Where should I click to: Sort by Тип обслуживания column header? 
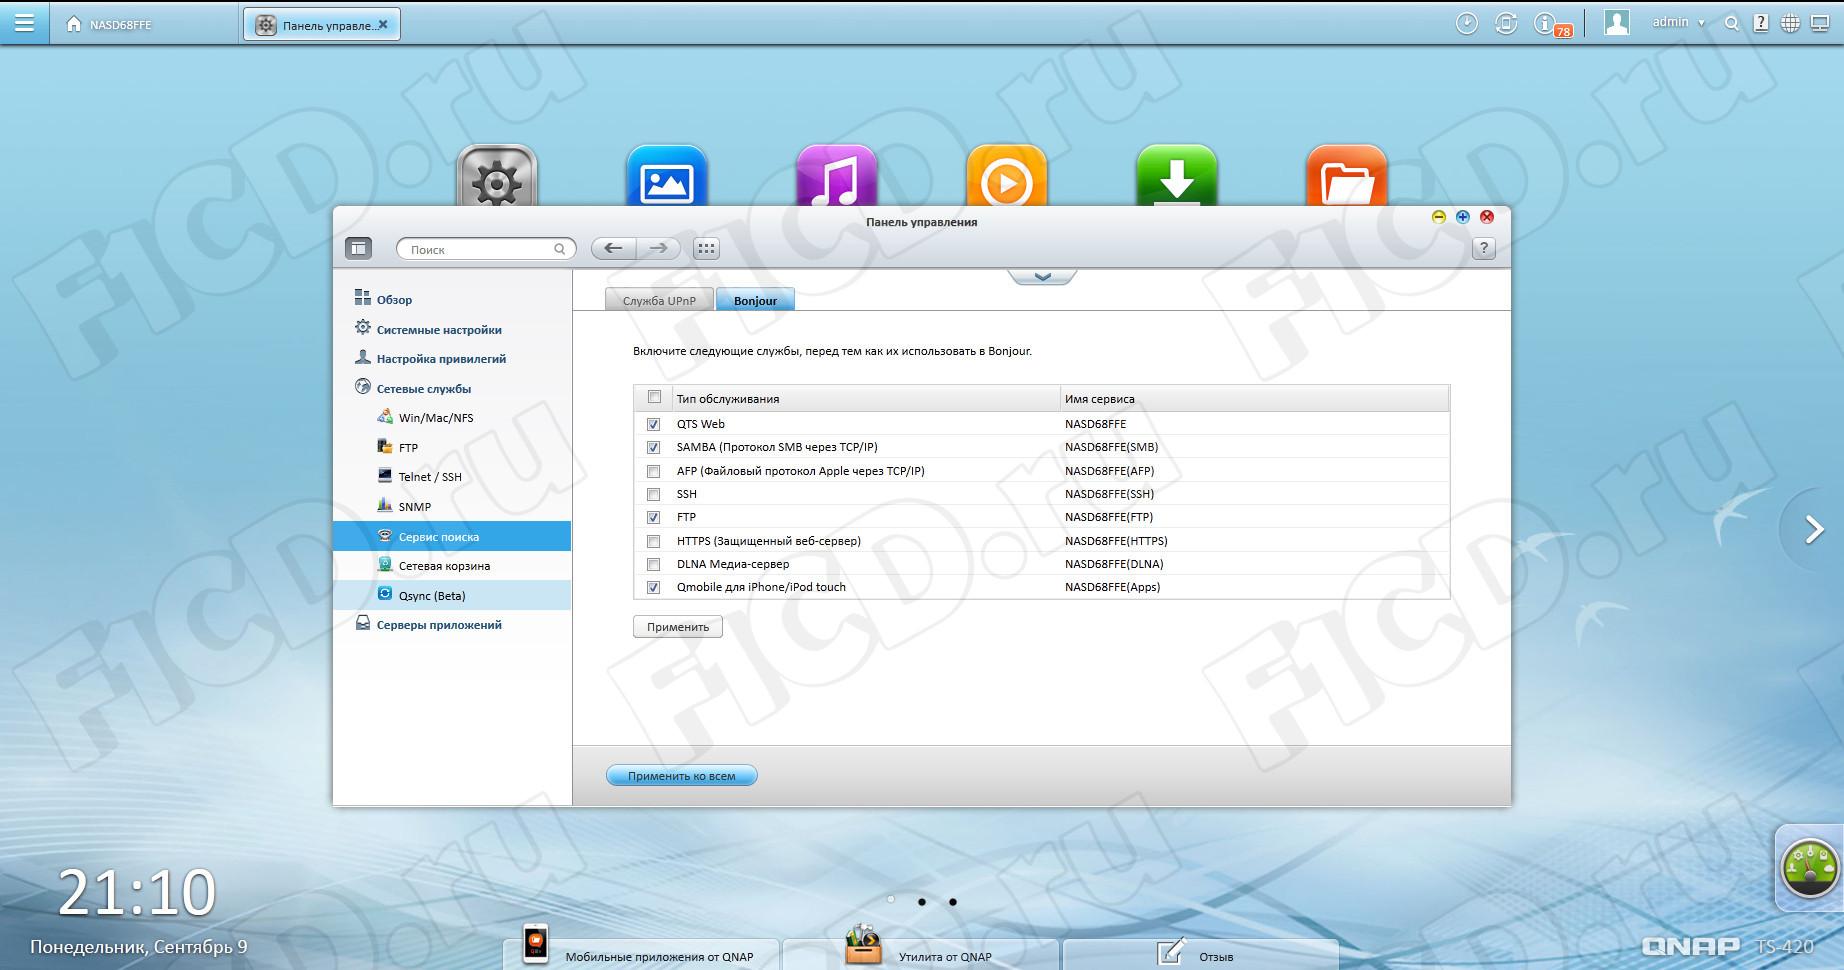tap(865, 398)
